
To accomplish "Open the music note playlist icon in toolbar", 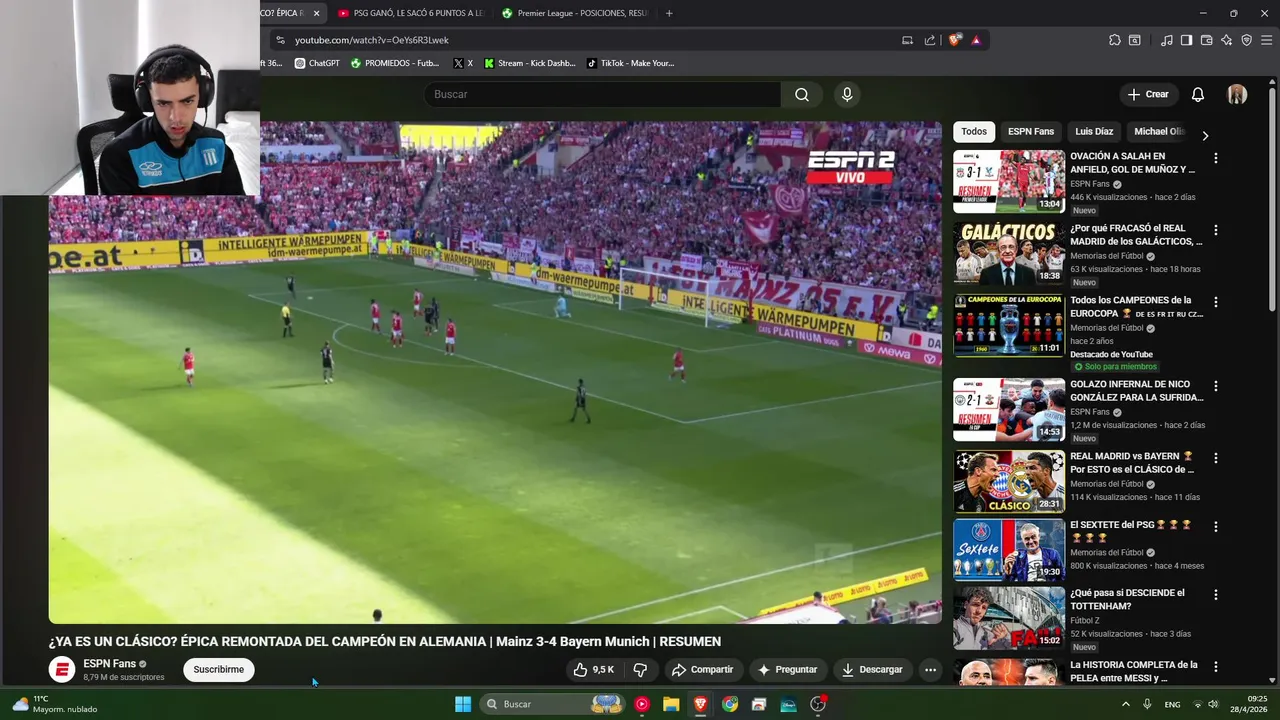I will (x=1166, y=40).
